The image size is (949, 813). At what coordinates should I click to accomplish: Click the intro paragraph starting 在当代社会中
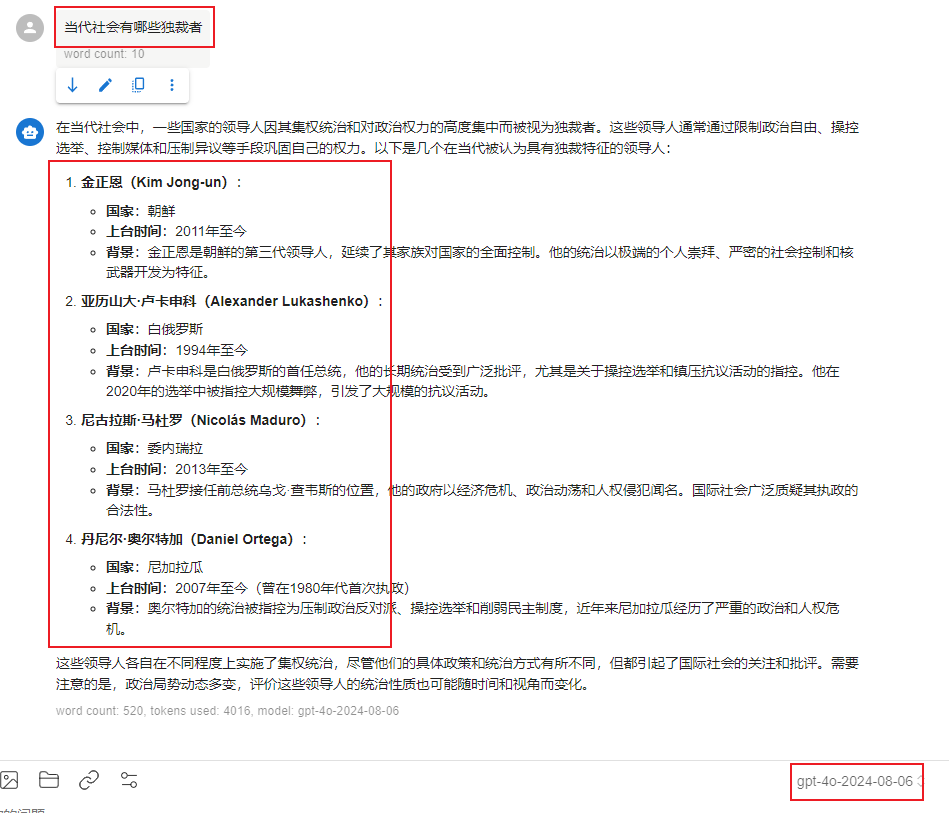click(458, 137)
